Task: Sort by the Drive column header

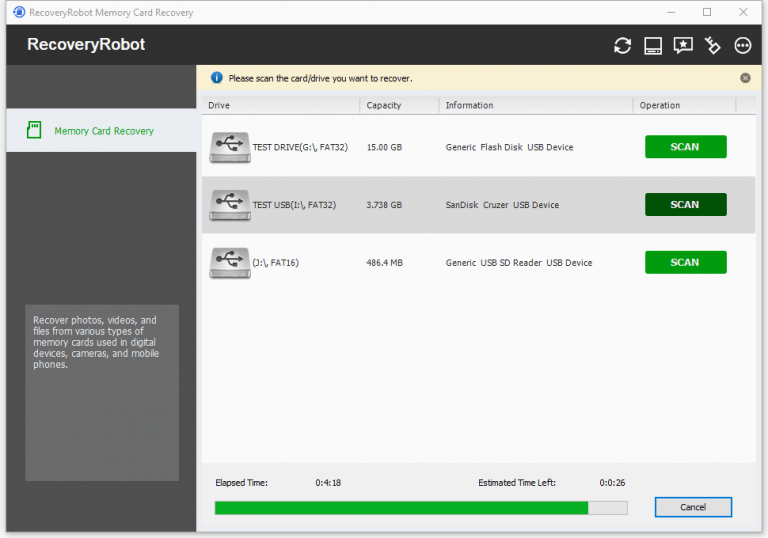Action: pyautogui.click(x=281, y=105)
